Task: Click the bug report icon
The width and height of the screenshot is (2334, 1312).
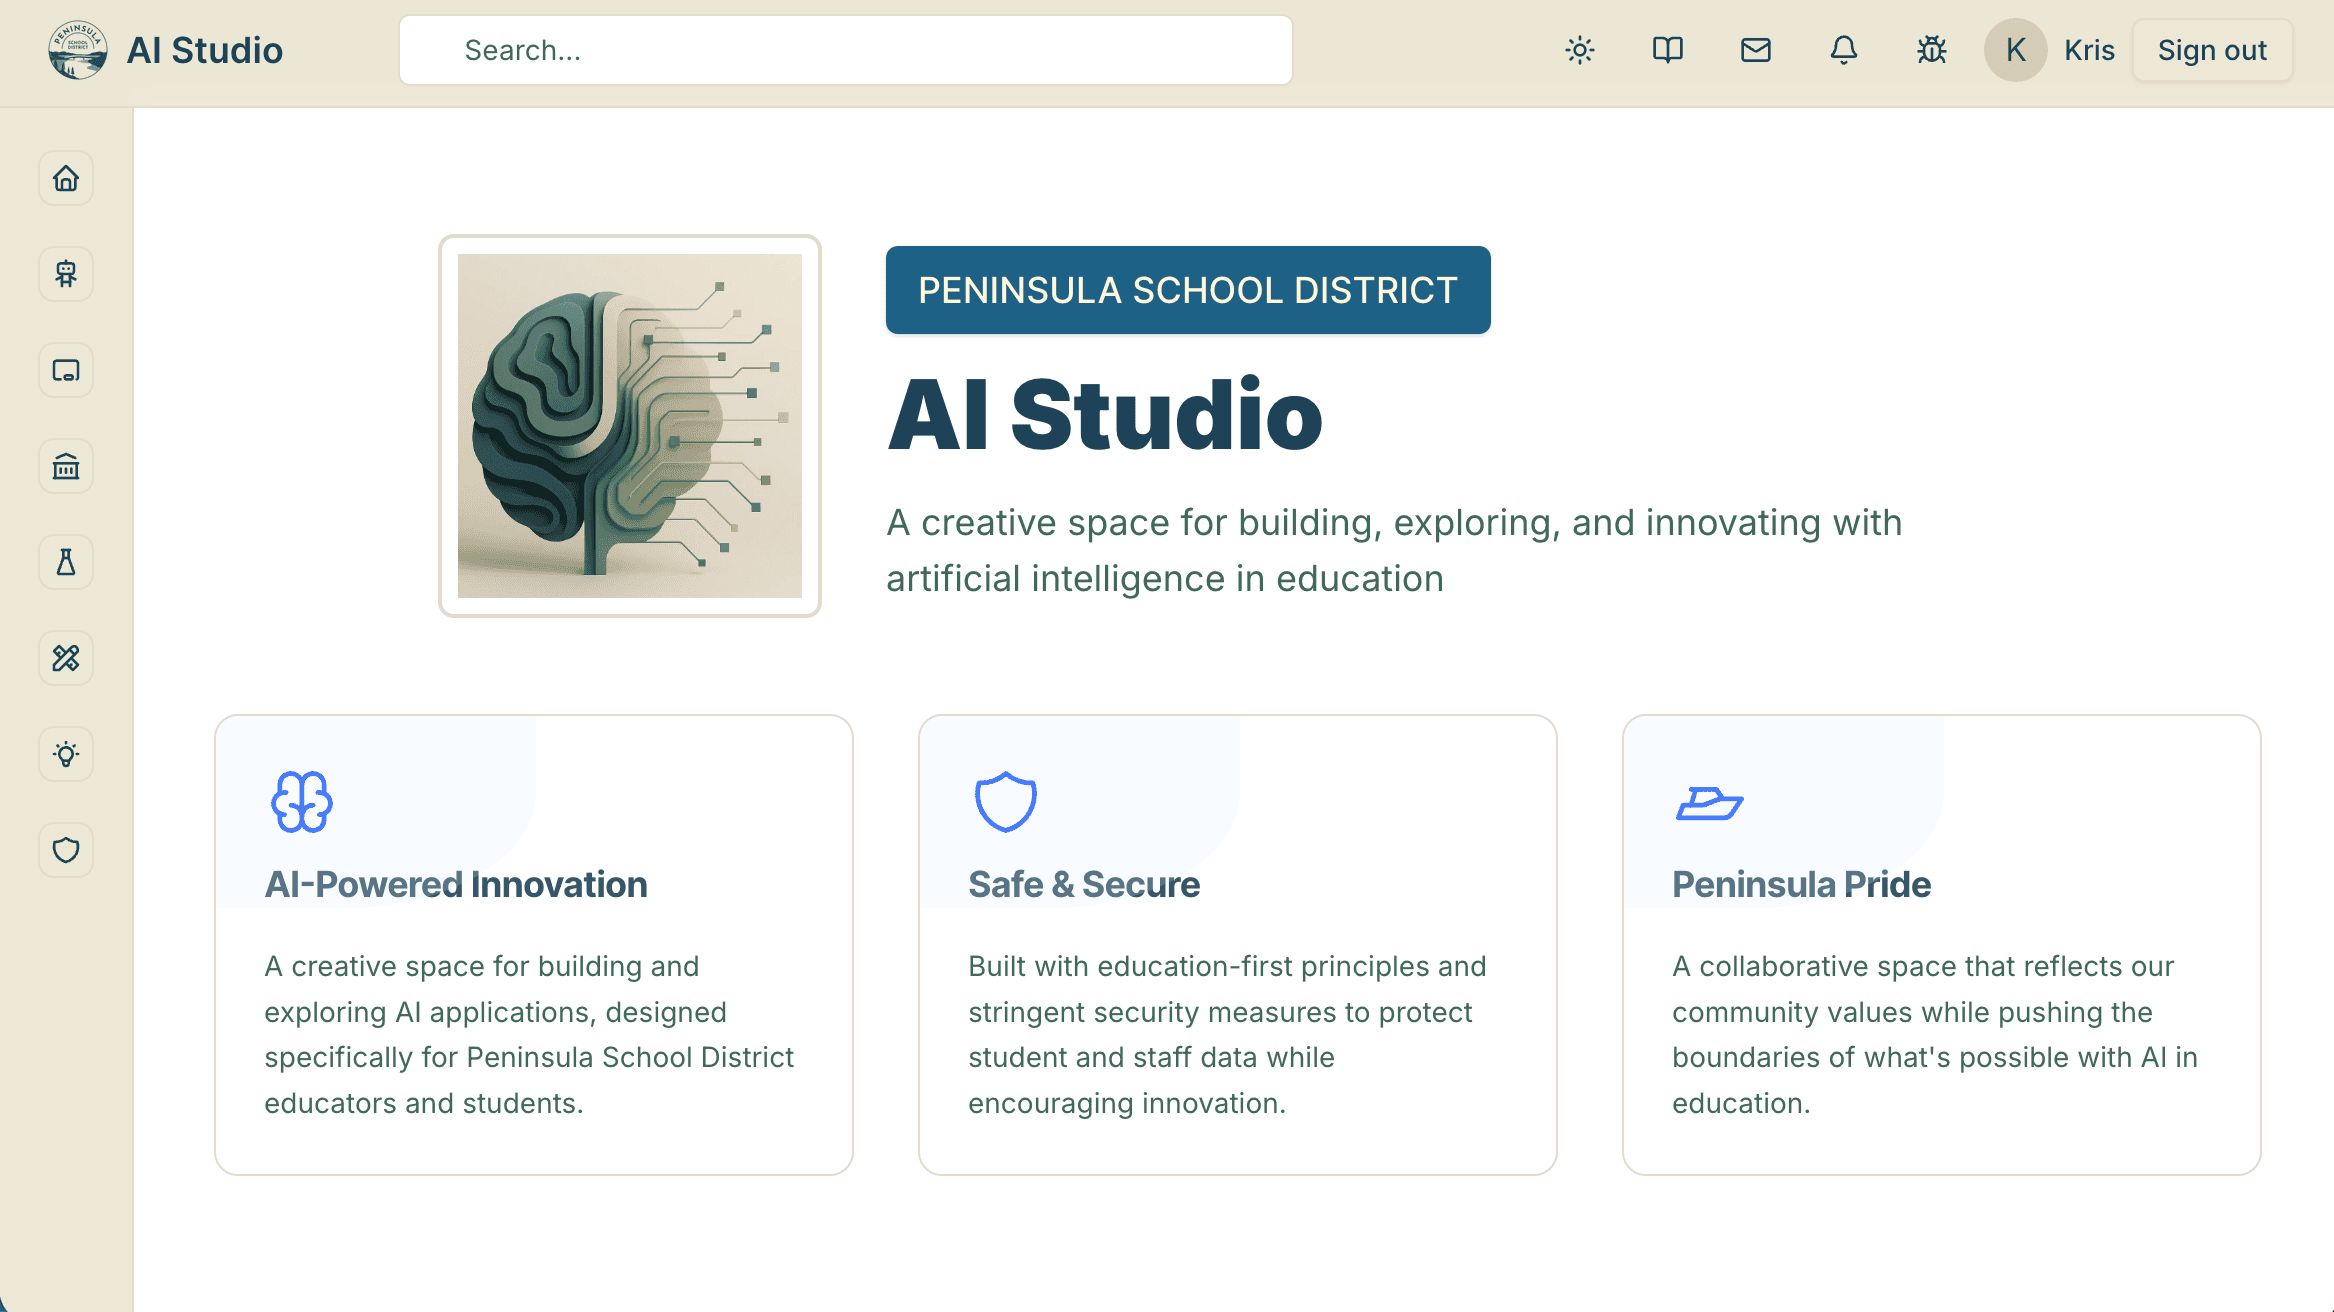Action: click(1932, 50)
